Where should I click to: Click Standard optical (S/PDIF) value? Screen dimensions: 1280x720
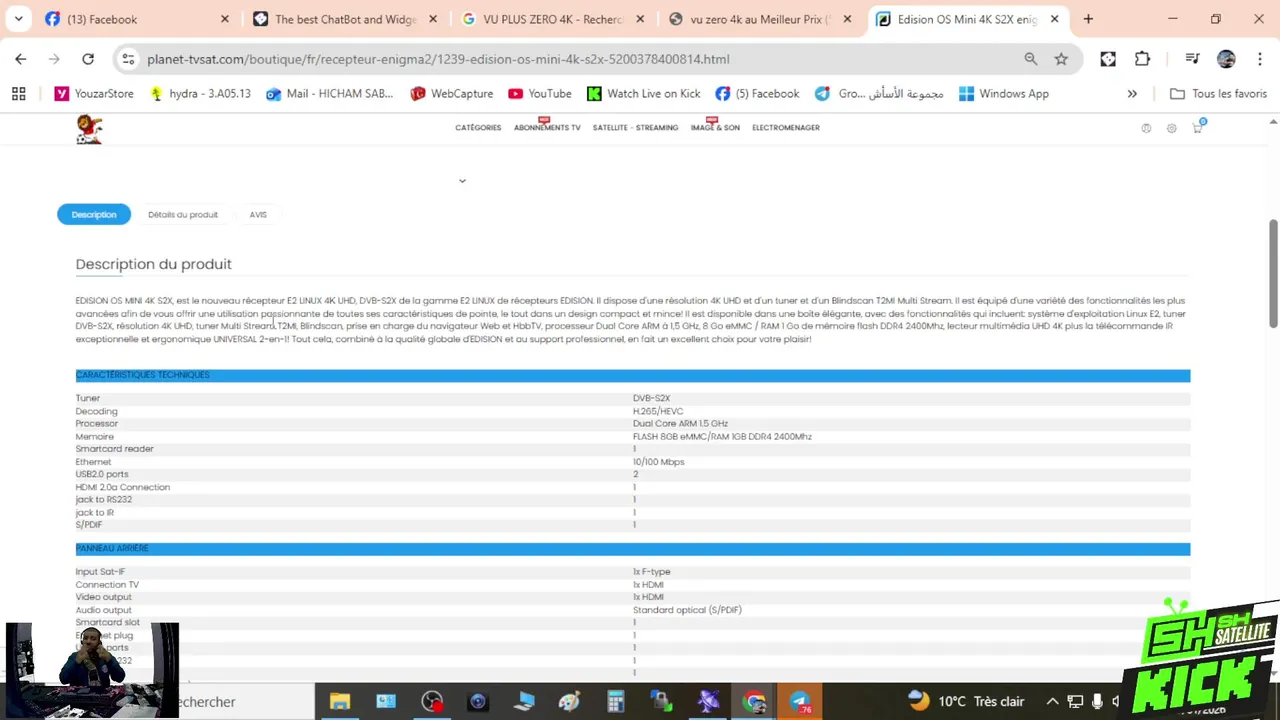coord(687,610)
